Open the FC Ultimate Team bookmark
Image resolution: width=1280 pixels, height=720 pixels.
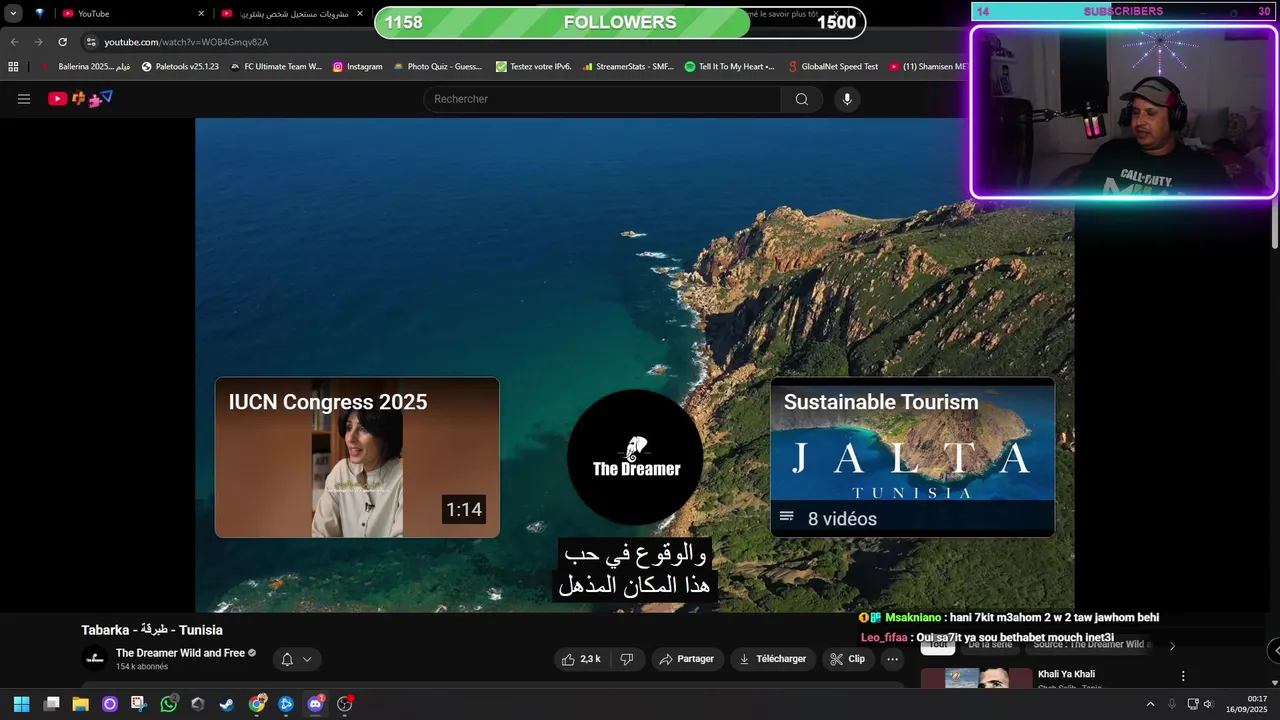(276, 67)
